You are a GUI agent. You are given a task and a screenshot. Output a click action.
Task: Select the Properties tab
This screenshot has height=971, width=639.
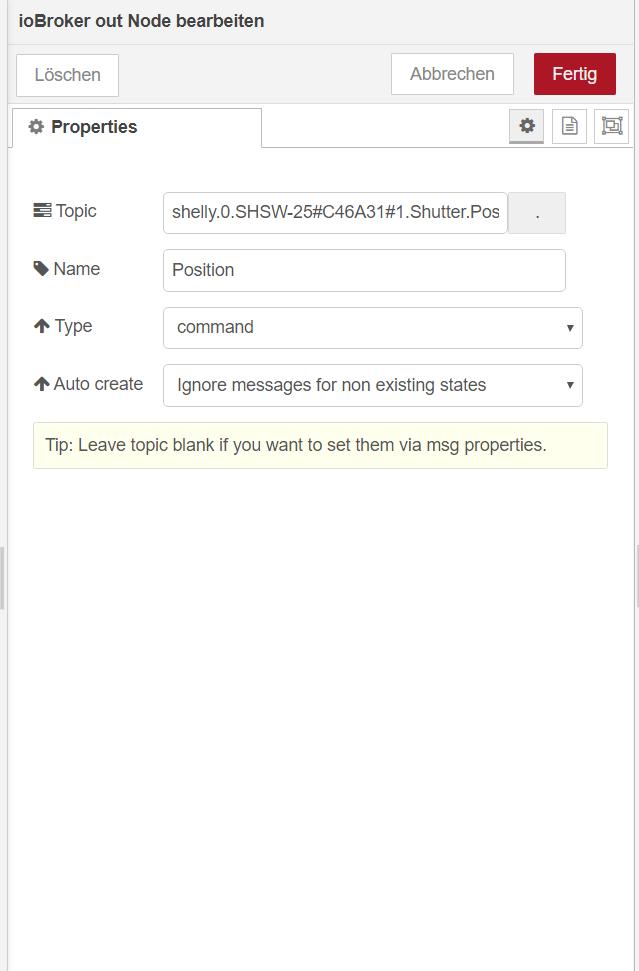coord(137,128)
